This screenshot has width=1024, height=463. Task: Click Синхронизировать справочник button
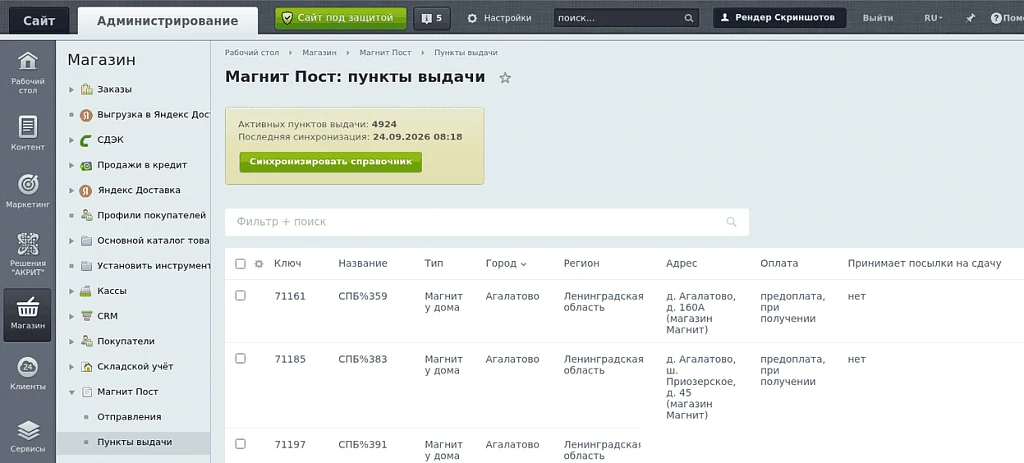pyautogui.click(x=330, y=162)
